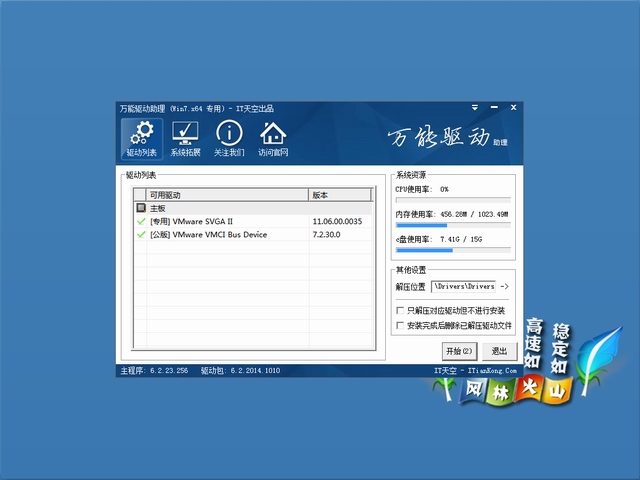640x480 pixels.
Task: Enable 安装完成后删除已解压驱动文件 checkbox
Action: pos(400,325)
